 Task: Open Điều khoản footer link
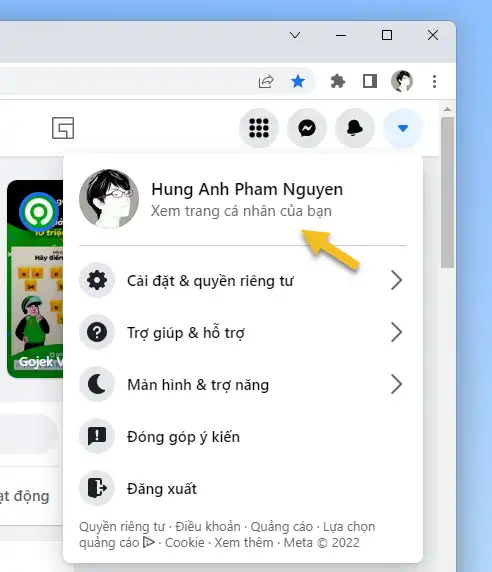click(x=208, y=527)
